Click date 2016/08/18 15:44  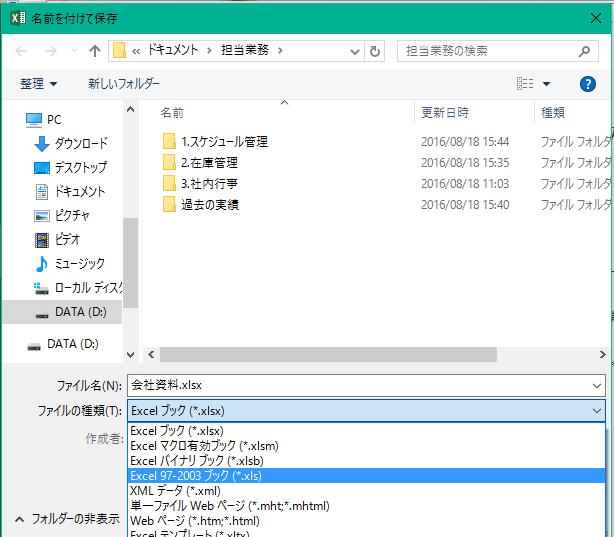pos(465,141)
